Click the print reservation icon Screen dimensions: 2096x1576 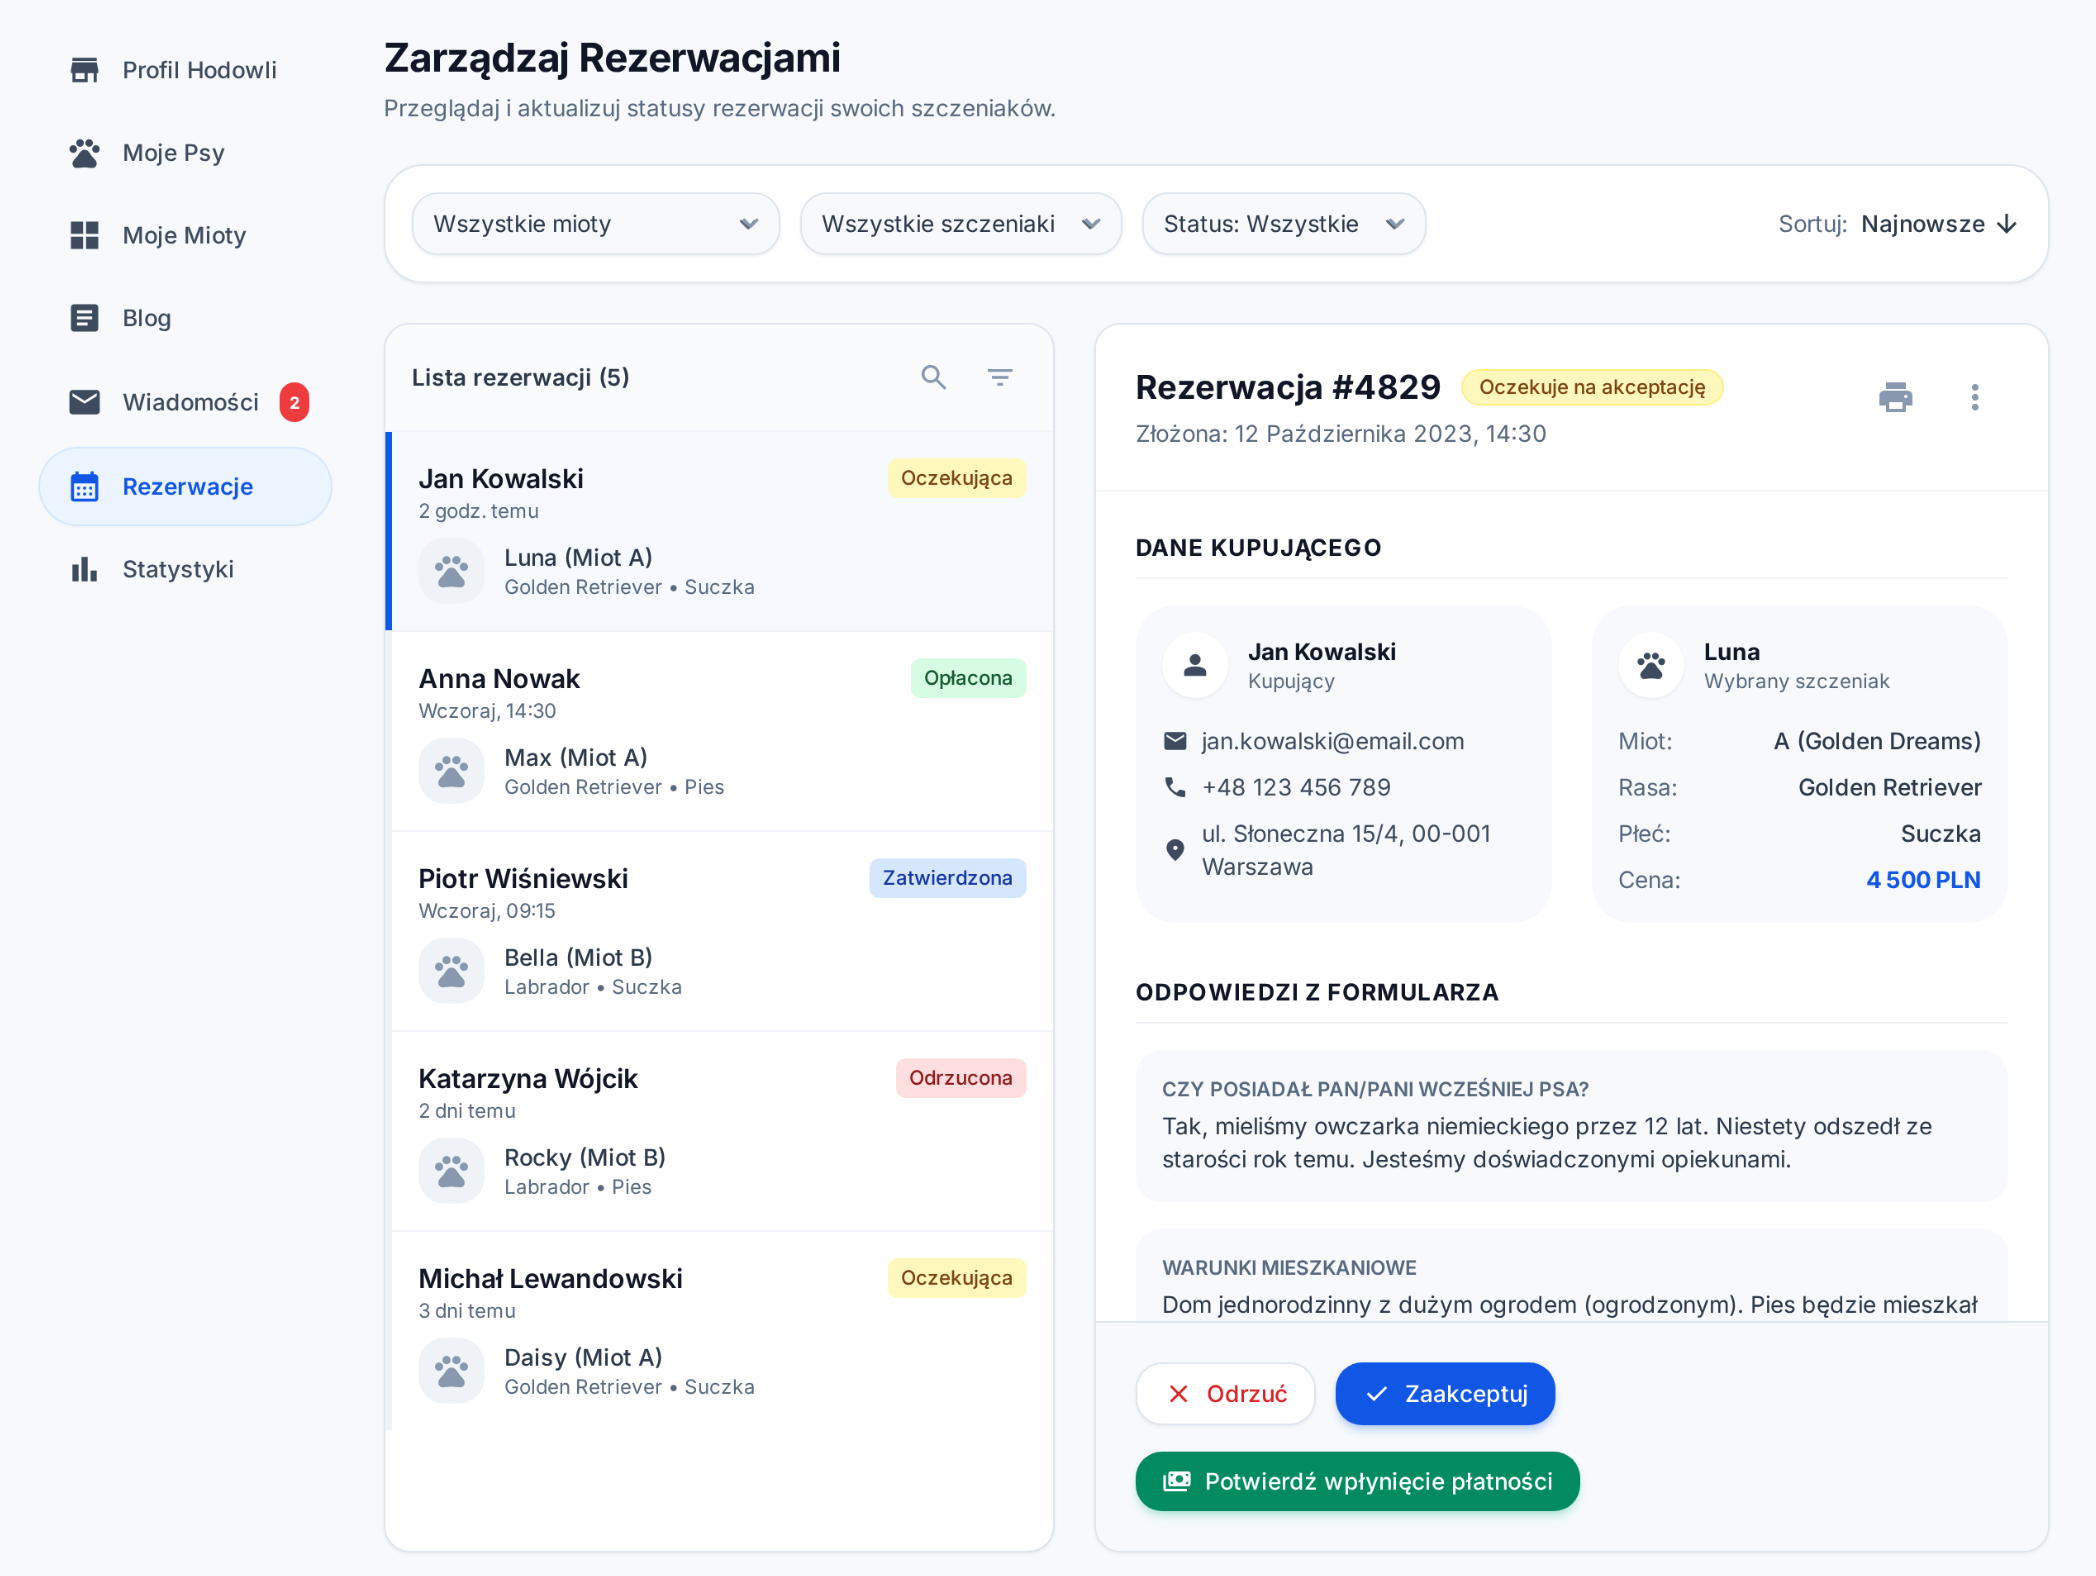pos(1895,397)
